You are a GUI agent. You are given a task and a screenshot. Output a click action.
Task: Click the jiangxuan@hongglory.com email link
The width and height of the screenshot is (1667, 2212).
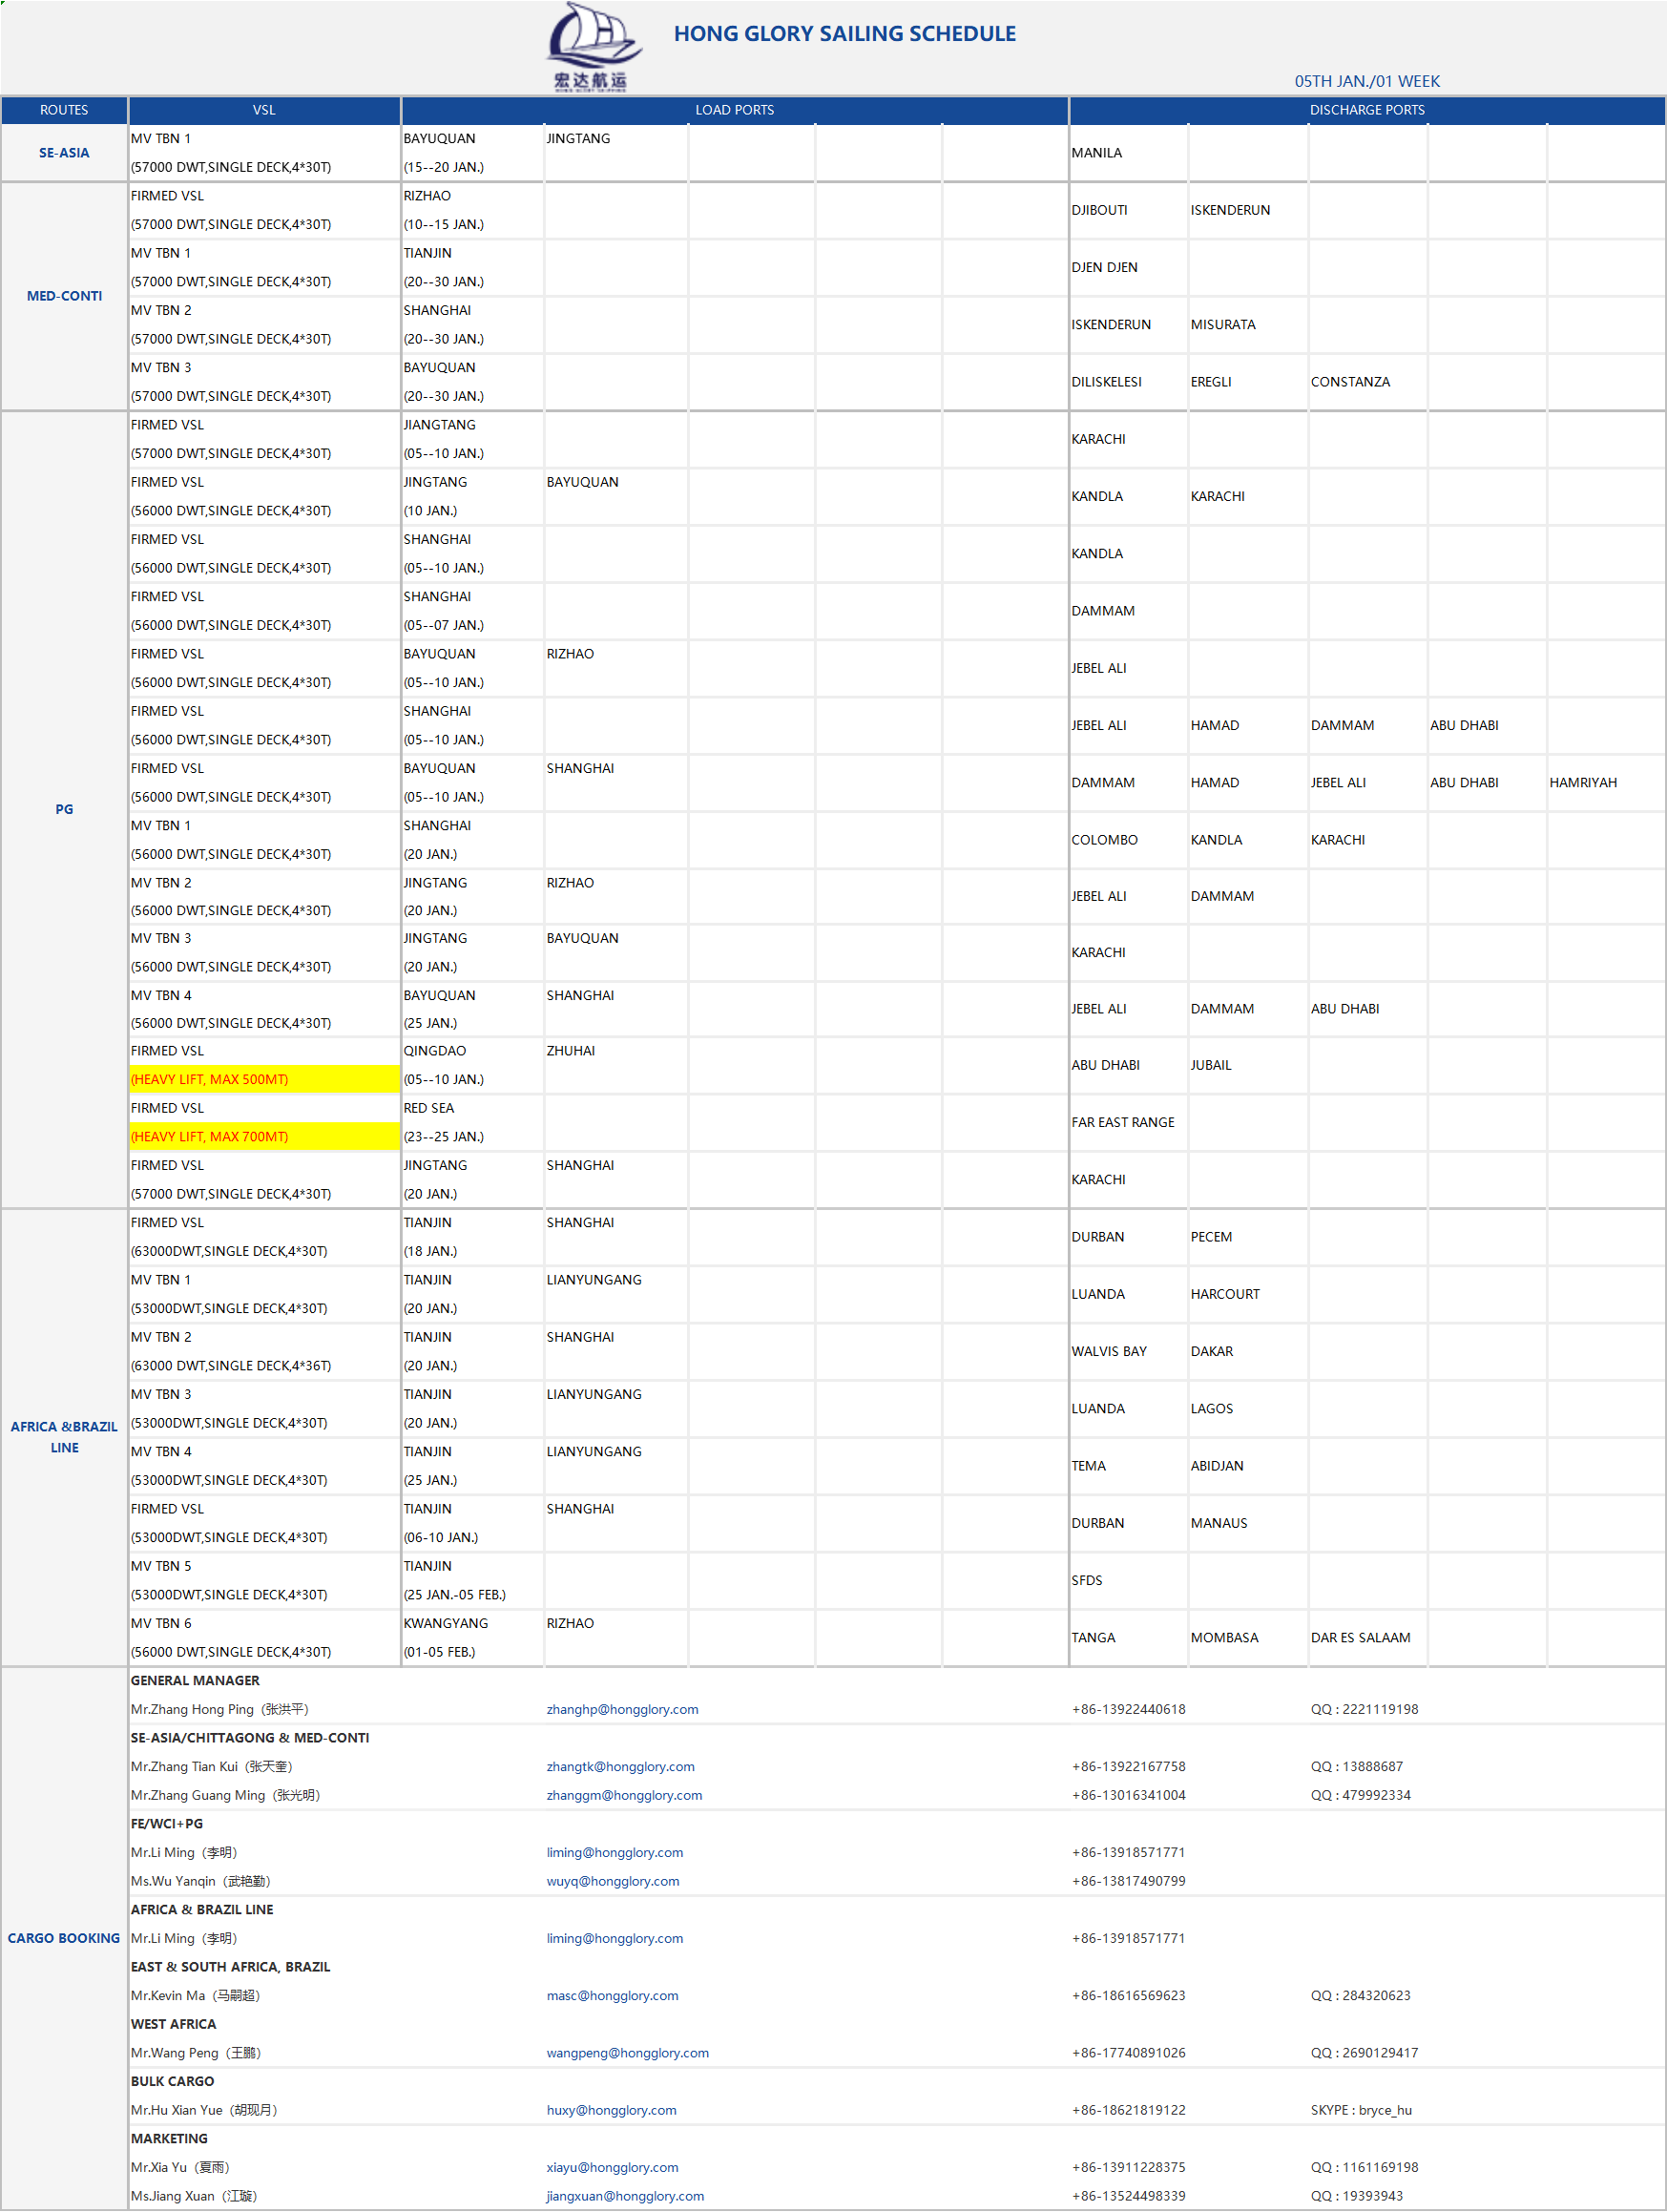click(x=625, y=2196)
